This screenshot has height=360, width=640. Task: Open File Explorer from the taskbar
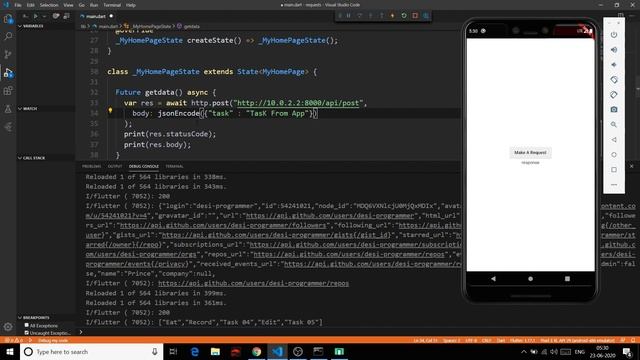[x=215, y=352]
